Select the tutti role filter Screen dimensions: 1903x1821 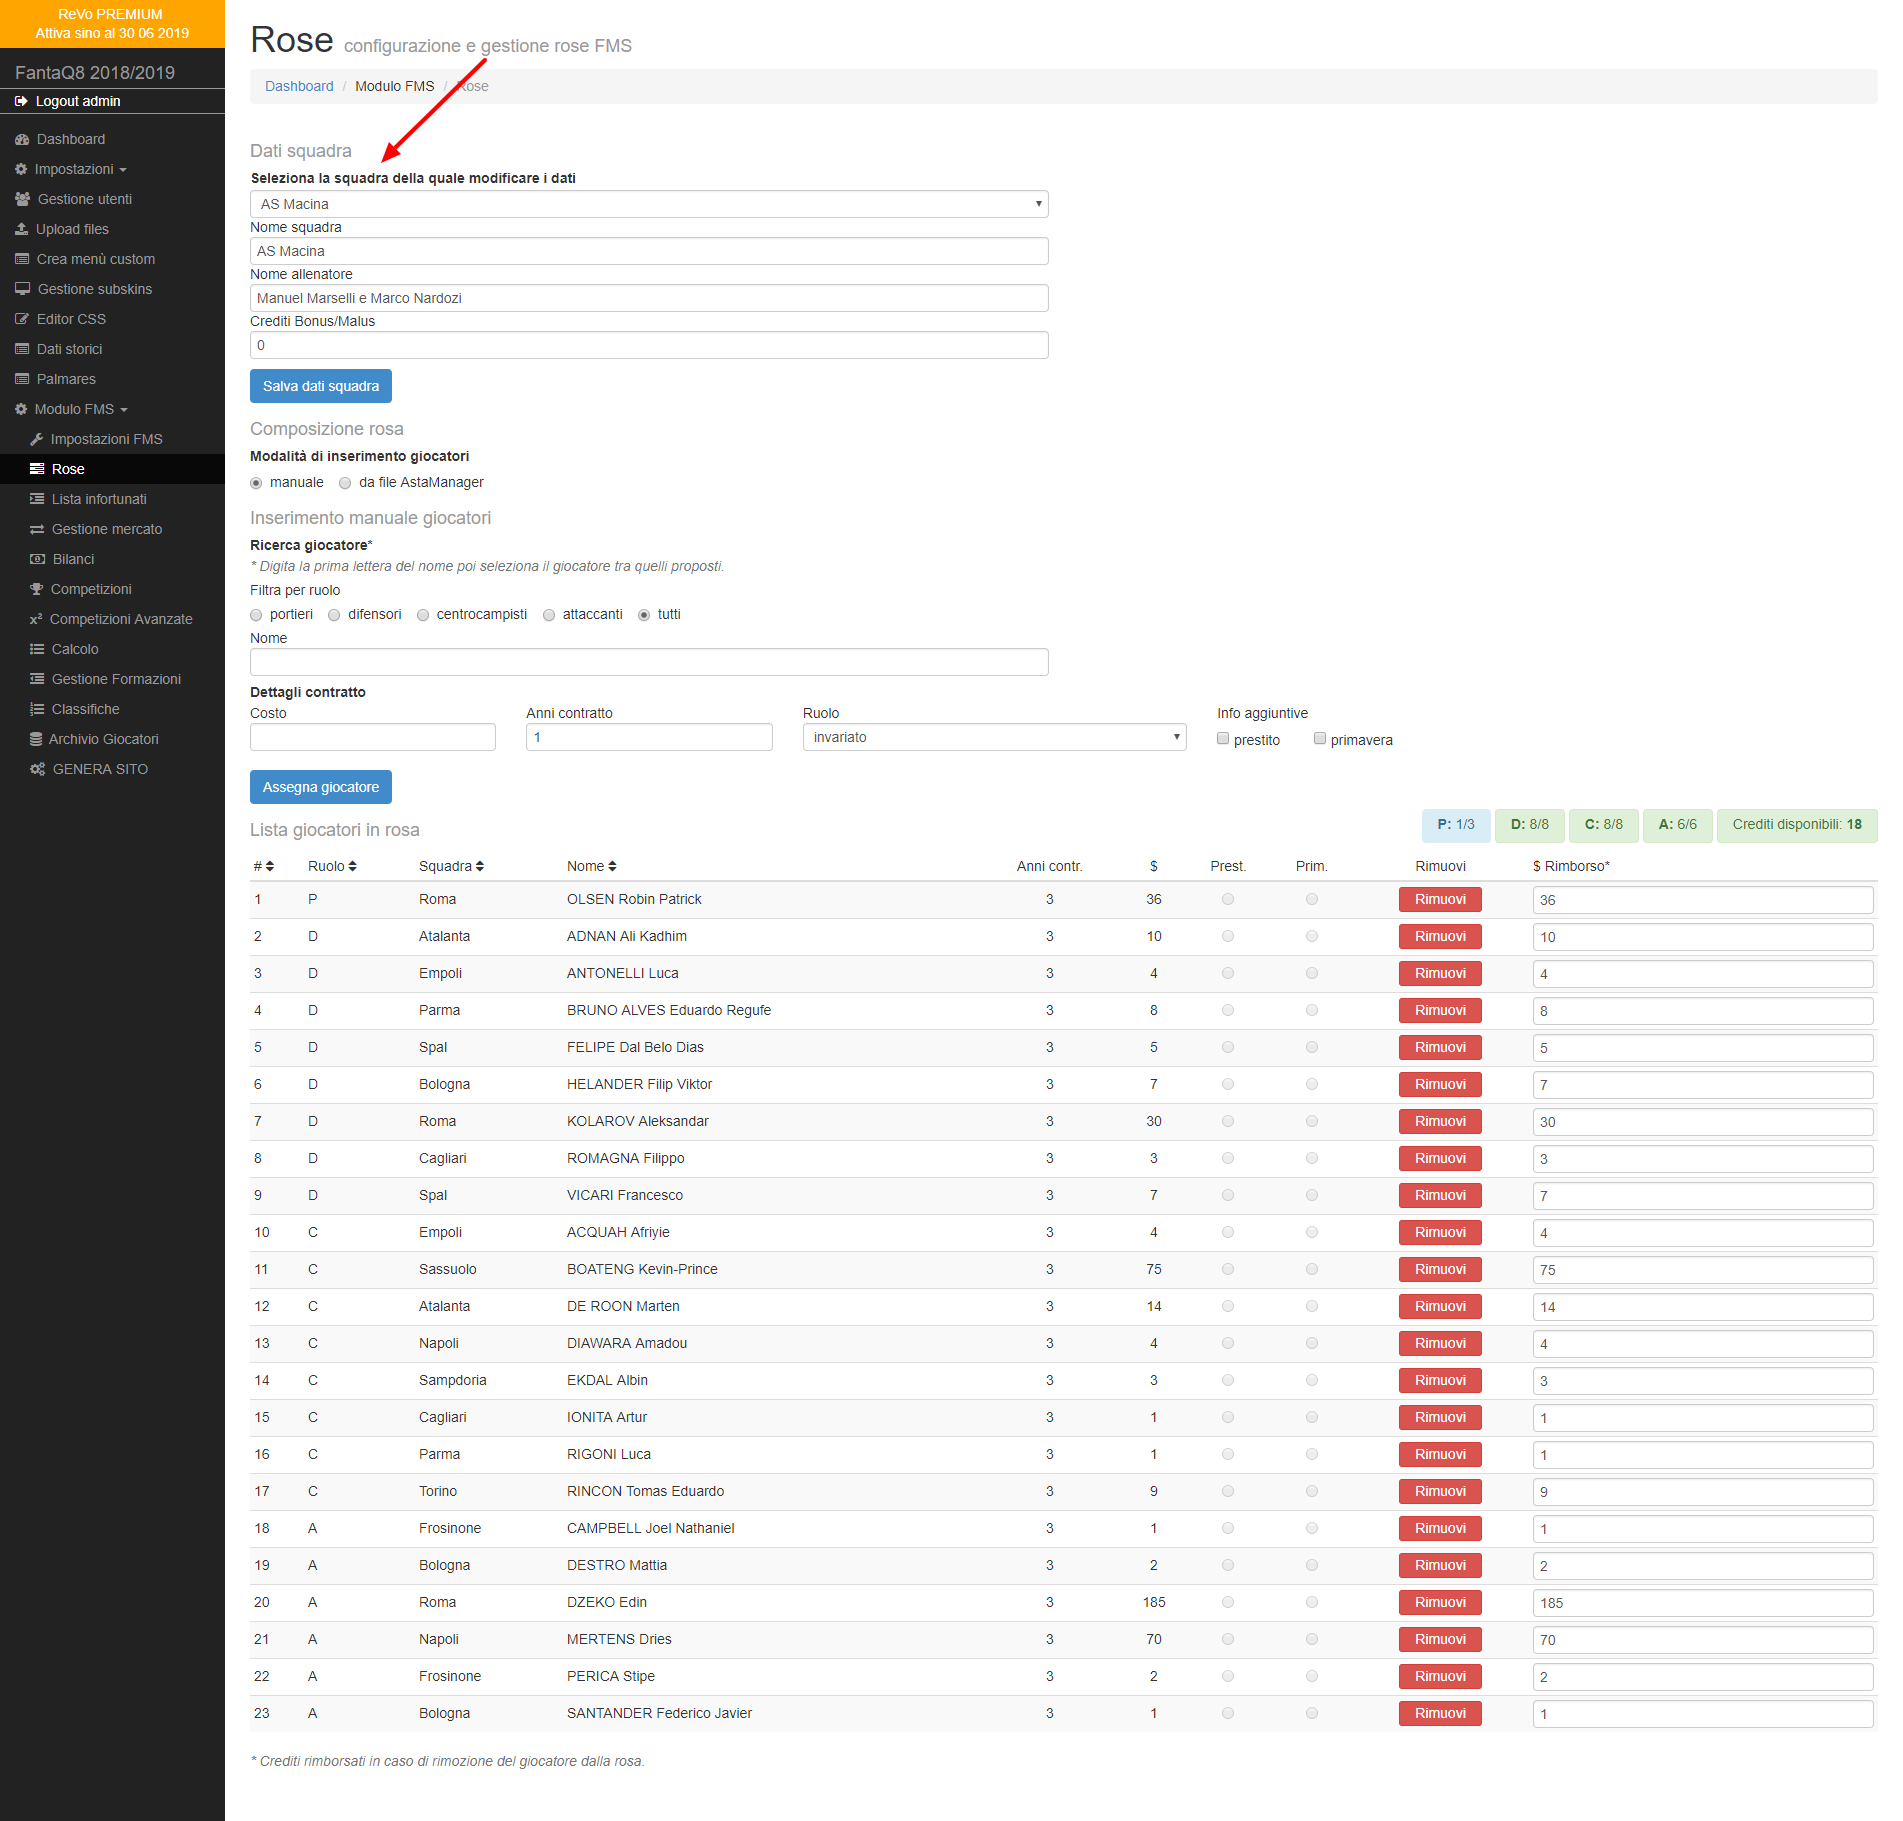[644, 615]
